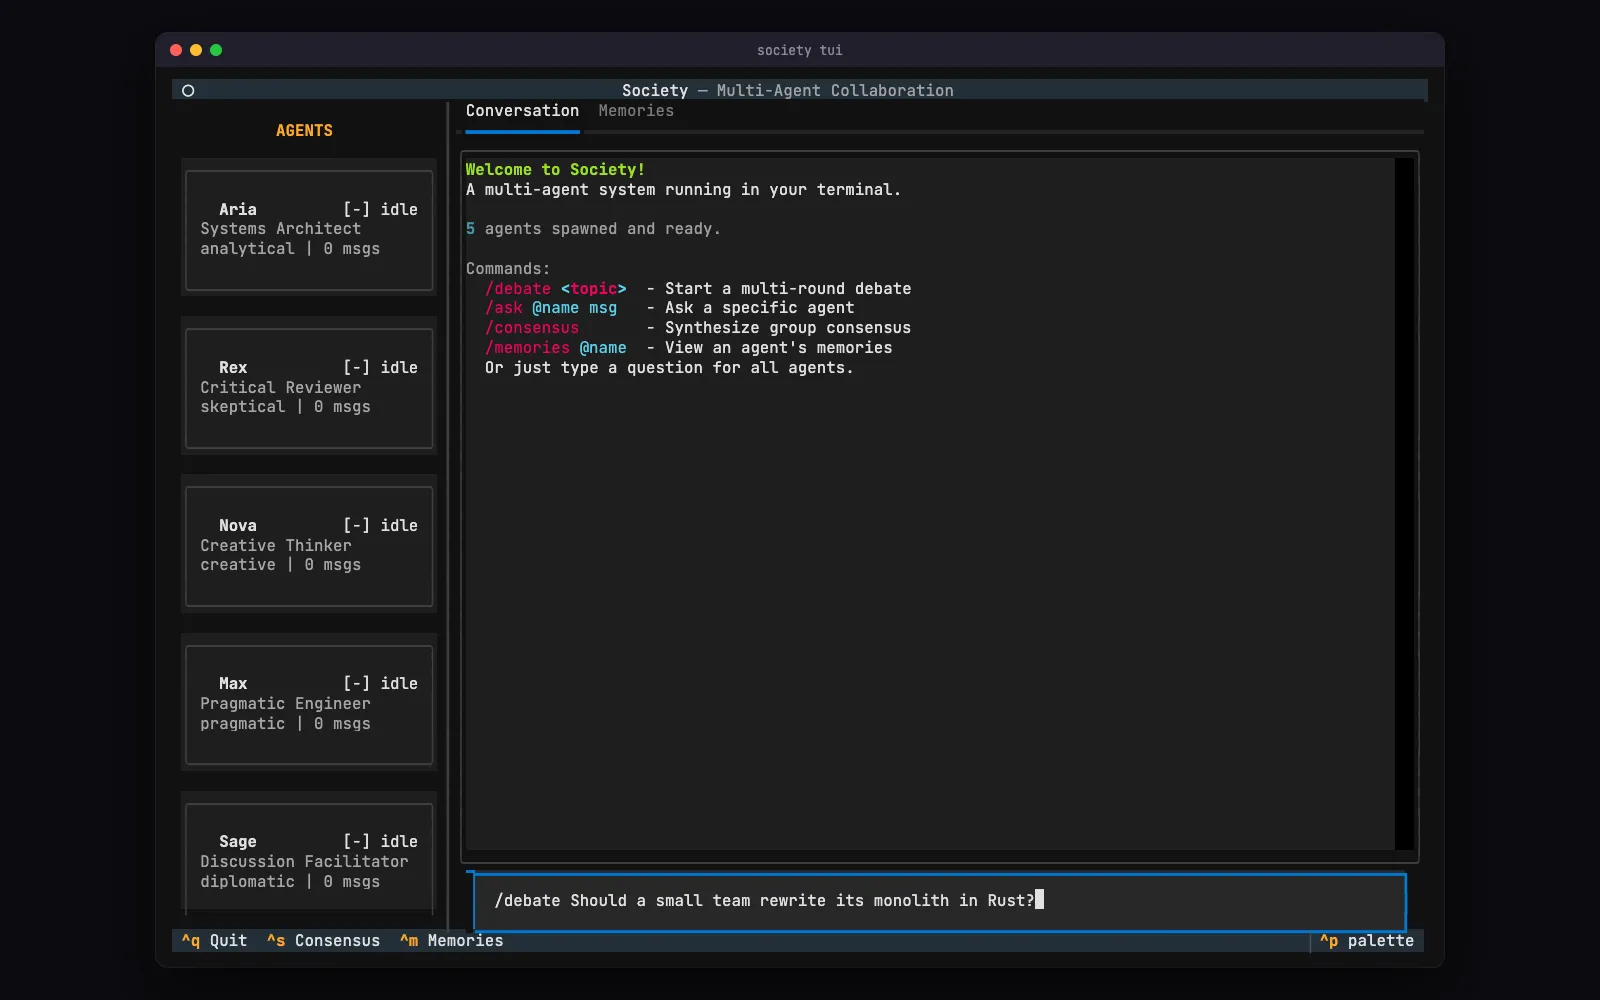This screenshot has width=1600, height=1000.
Task: Click the AGENTS sidebar heading
Action: pyautogui.click(x=304, y=131)
